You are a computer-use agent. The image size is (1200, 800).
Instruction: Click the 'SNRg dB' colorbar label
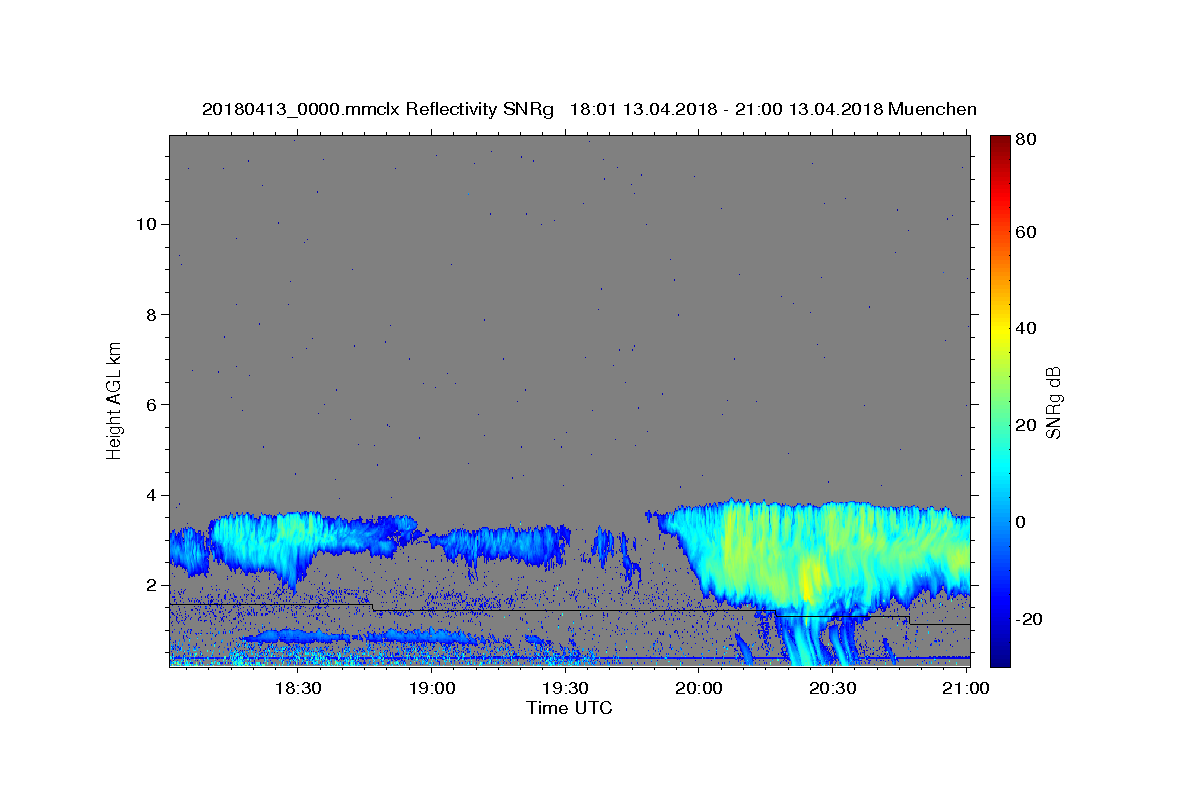coord(1052,402)
